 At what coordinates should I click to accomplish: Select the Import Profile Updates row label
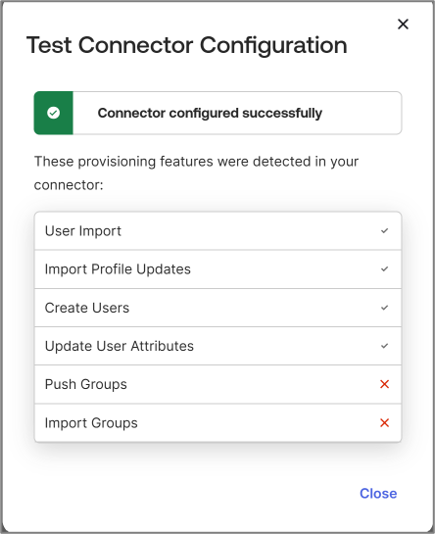[x=118, y=269]
